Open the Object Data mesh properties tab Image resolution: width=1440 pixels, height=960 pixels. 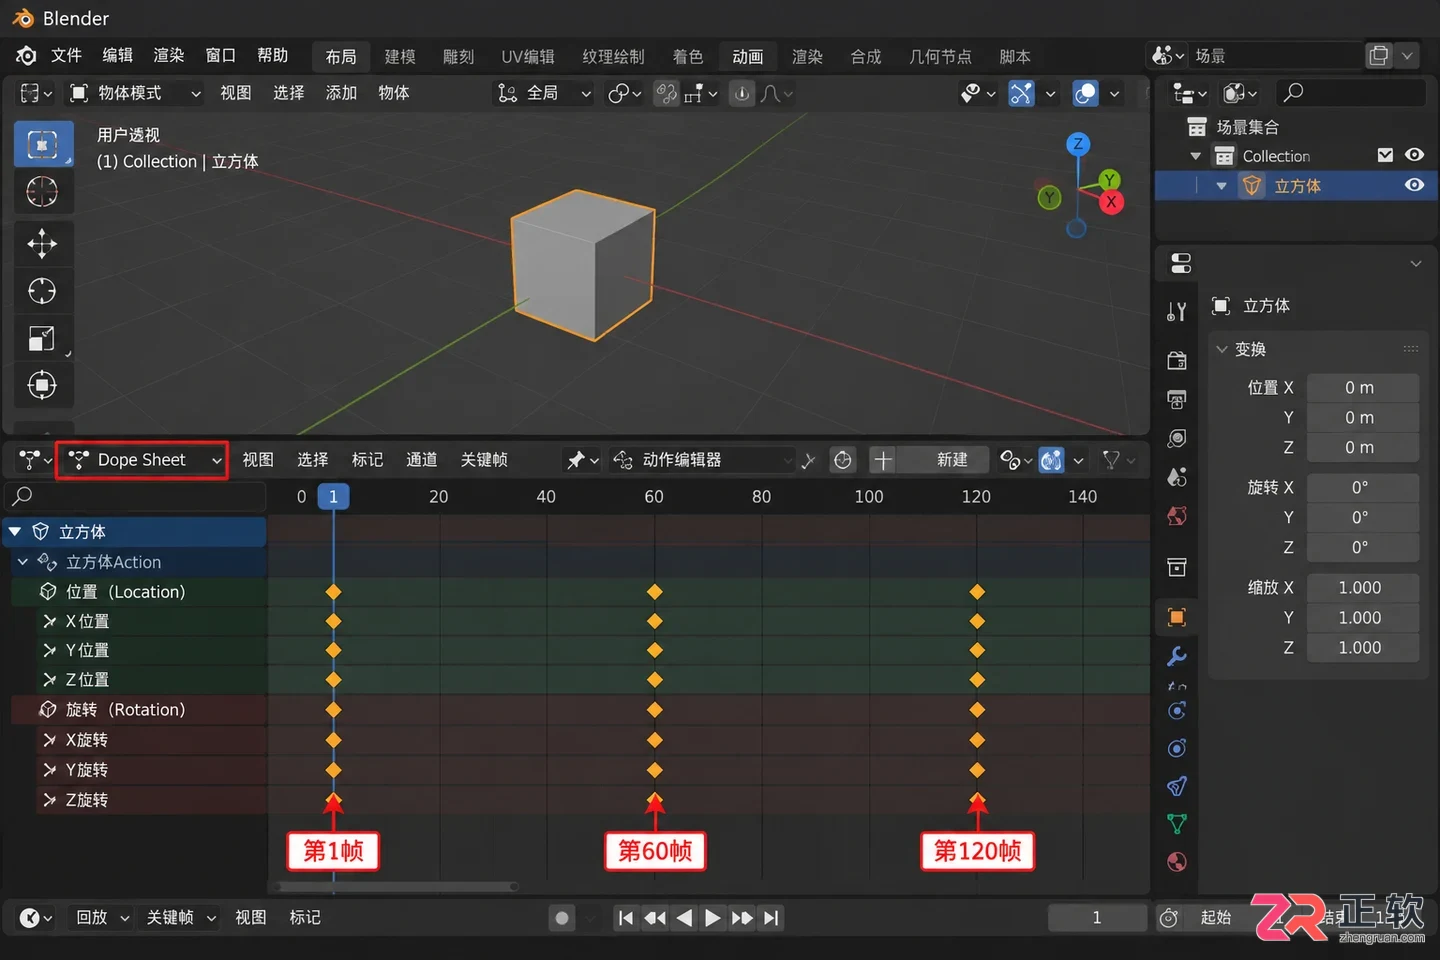point(1177,824)
